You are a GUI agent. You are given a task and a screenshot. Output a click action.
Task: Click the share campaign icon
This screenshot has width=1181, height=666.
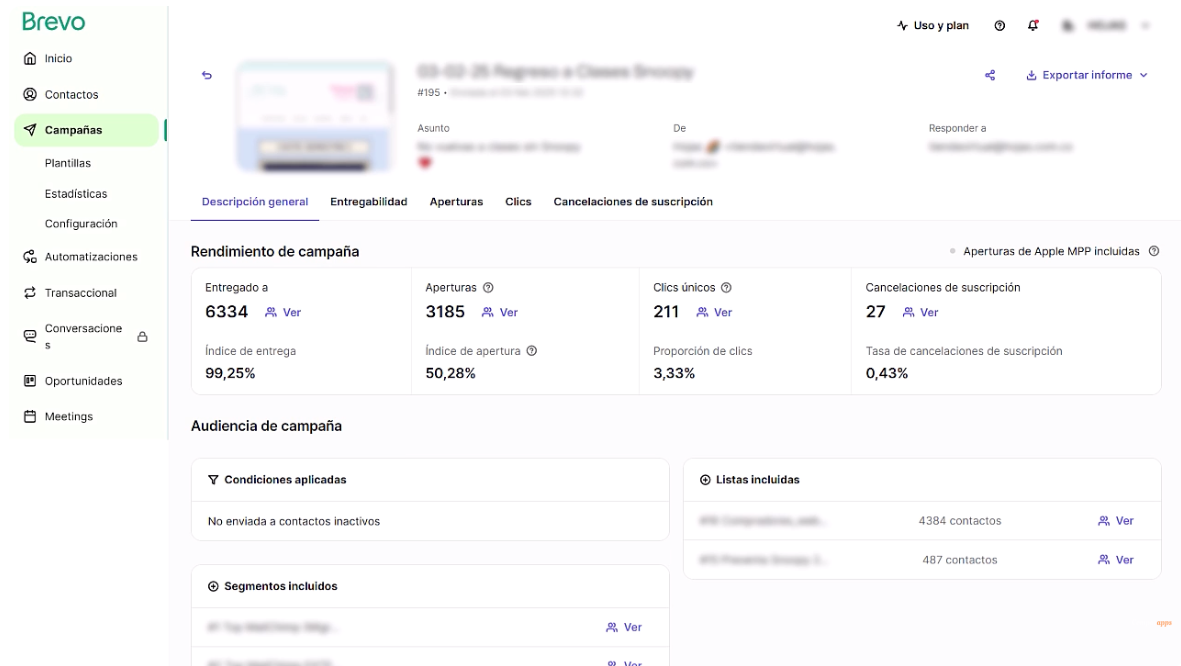[x=990, y=75]
